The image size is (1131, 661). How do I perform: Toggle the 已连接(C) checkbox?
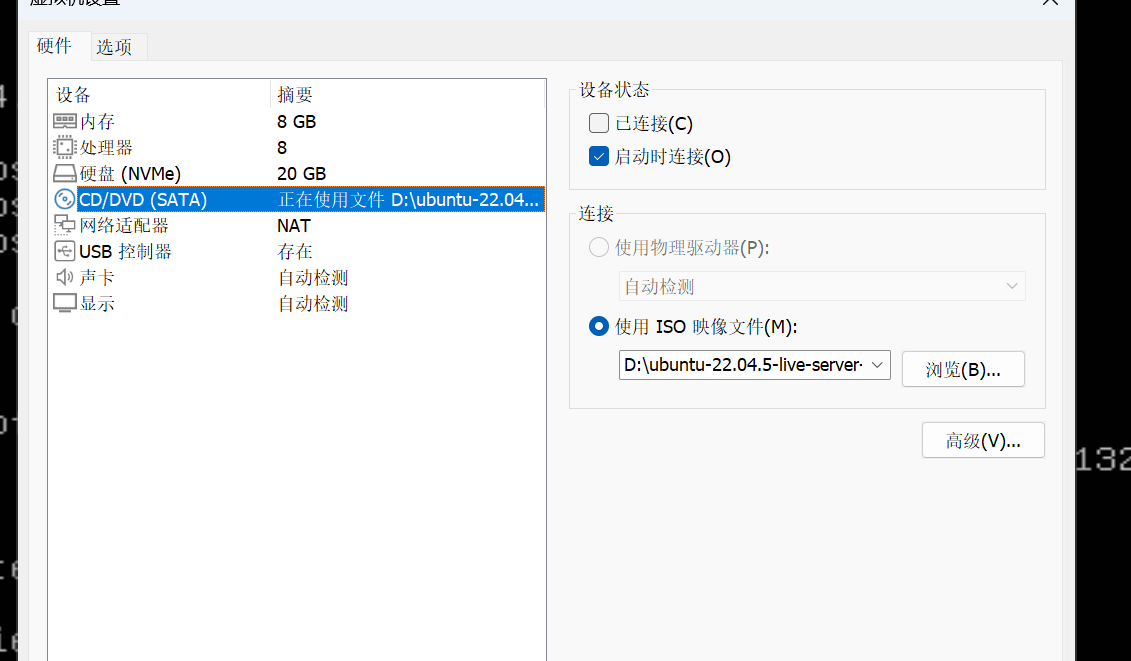coord(599,123)
